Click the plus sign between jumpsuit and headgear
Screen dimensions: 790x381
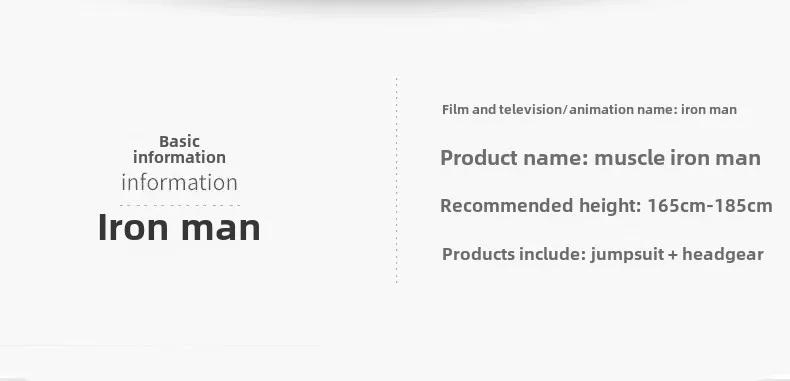click(x=673, y=255)
